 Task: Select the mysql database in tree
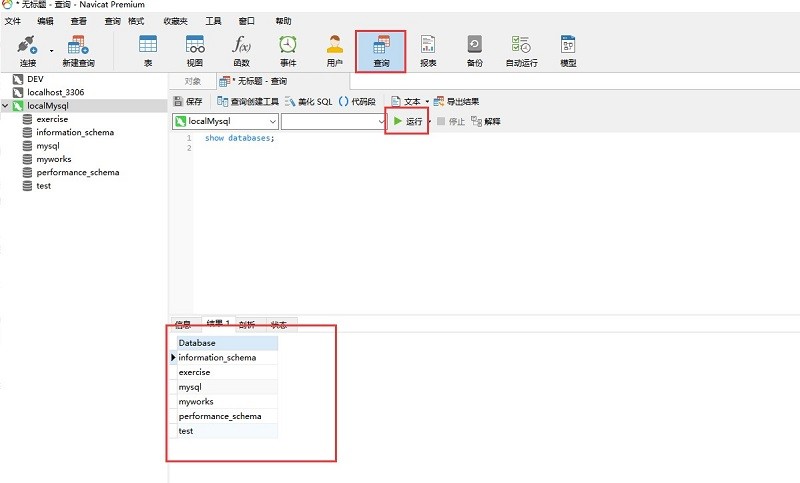48,146
